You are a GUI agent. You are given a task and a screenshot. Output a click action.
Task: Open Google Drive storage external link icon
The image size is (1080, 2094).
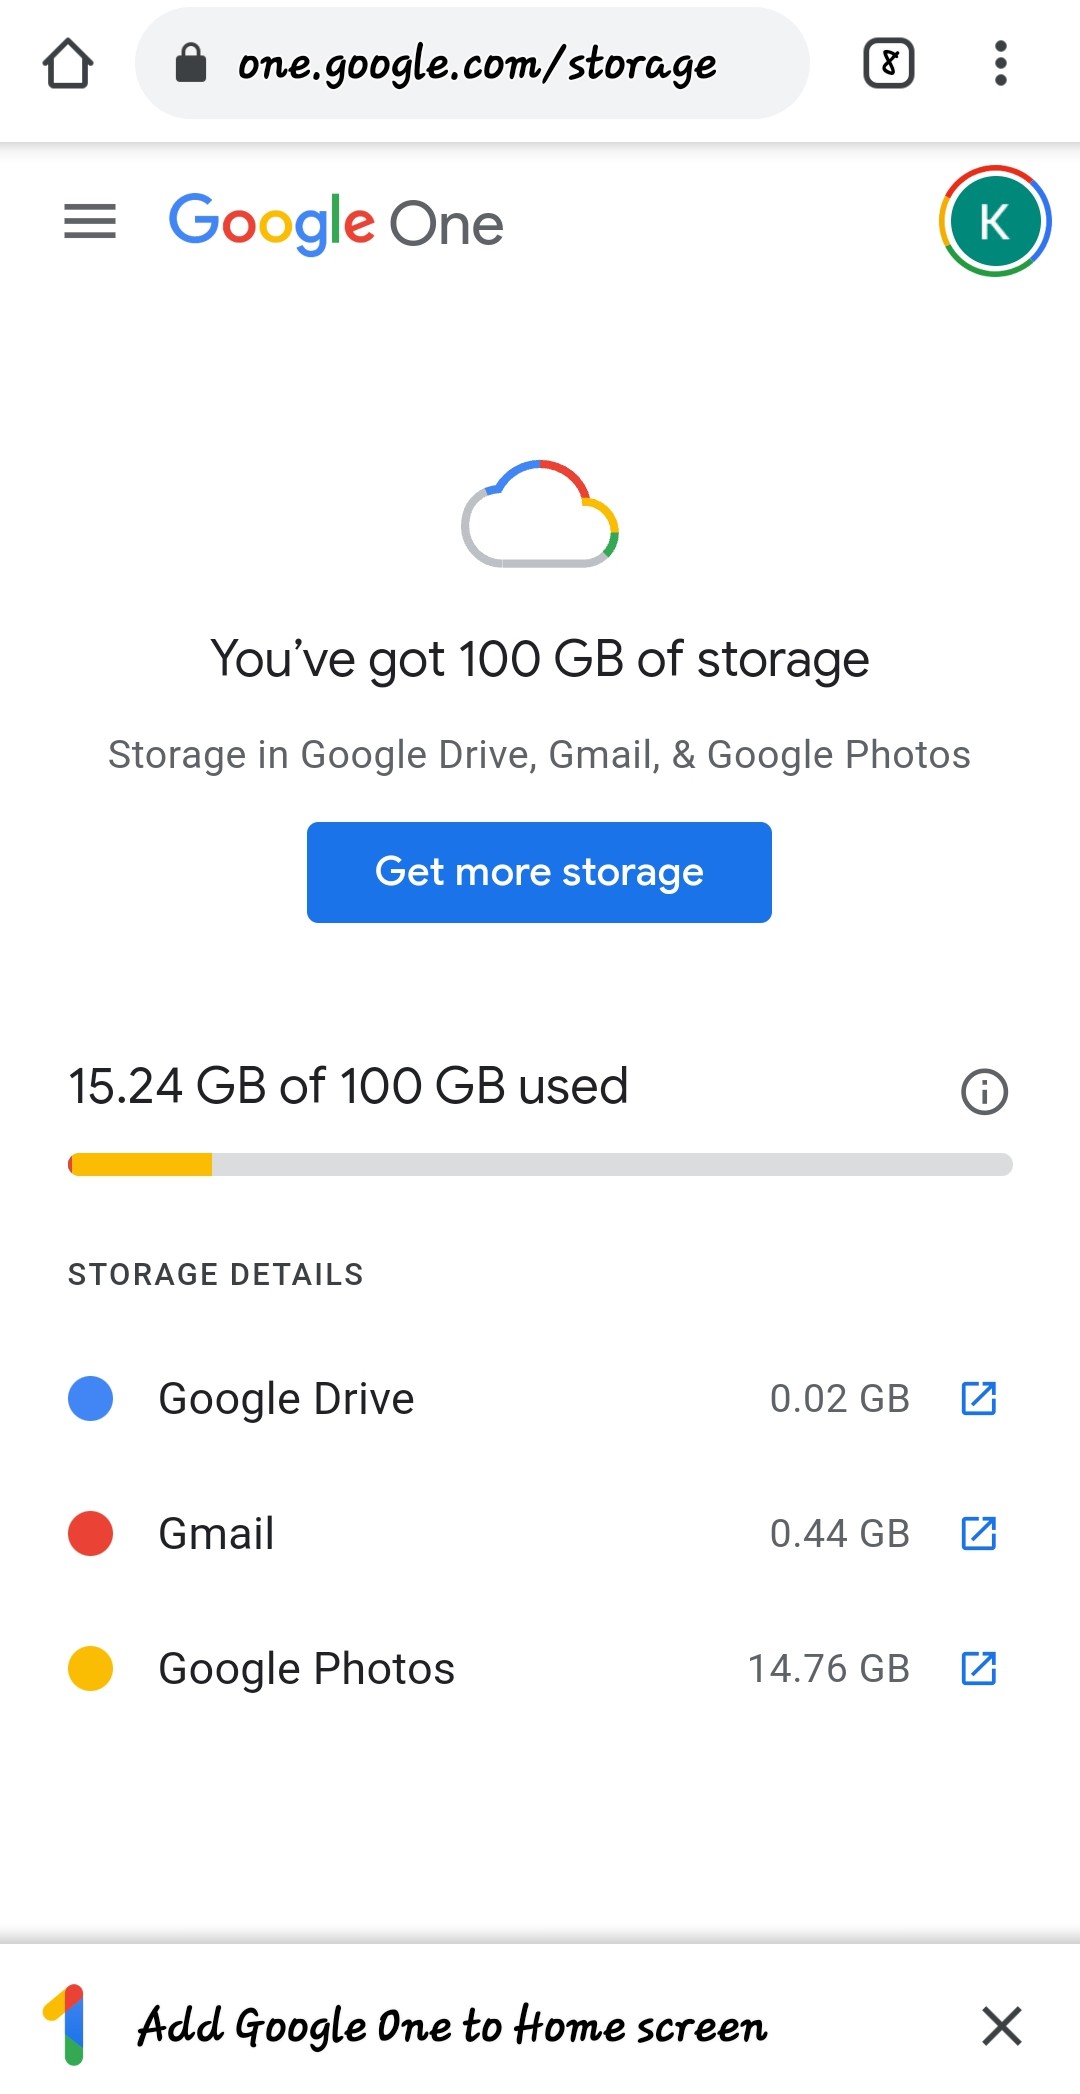tap(979, 1398)
